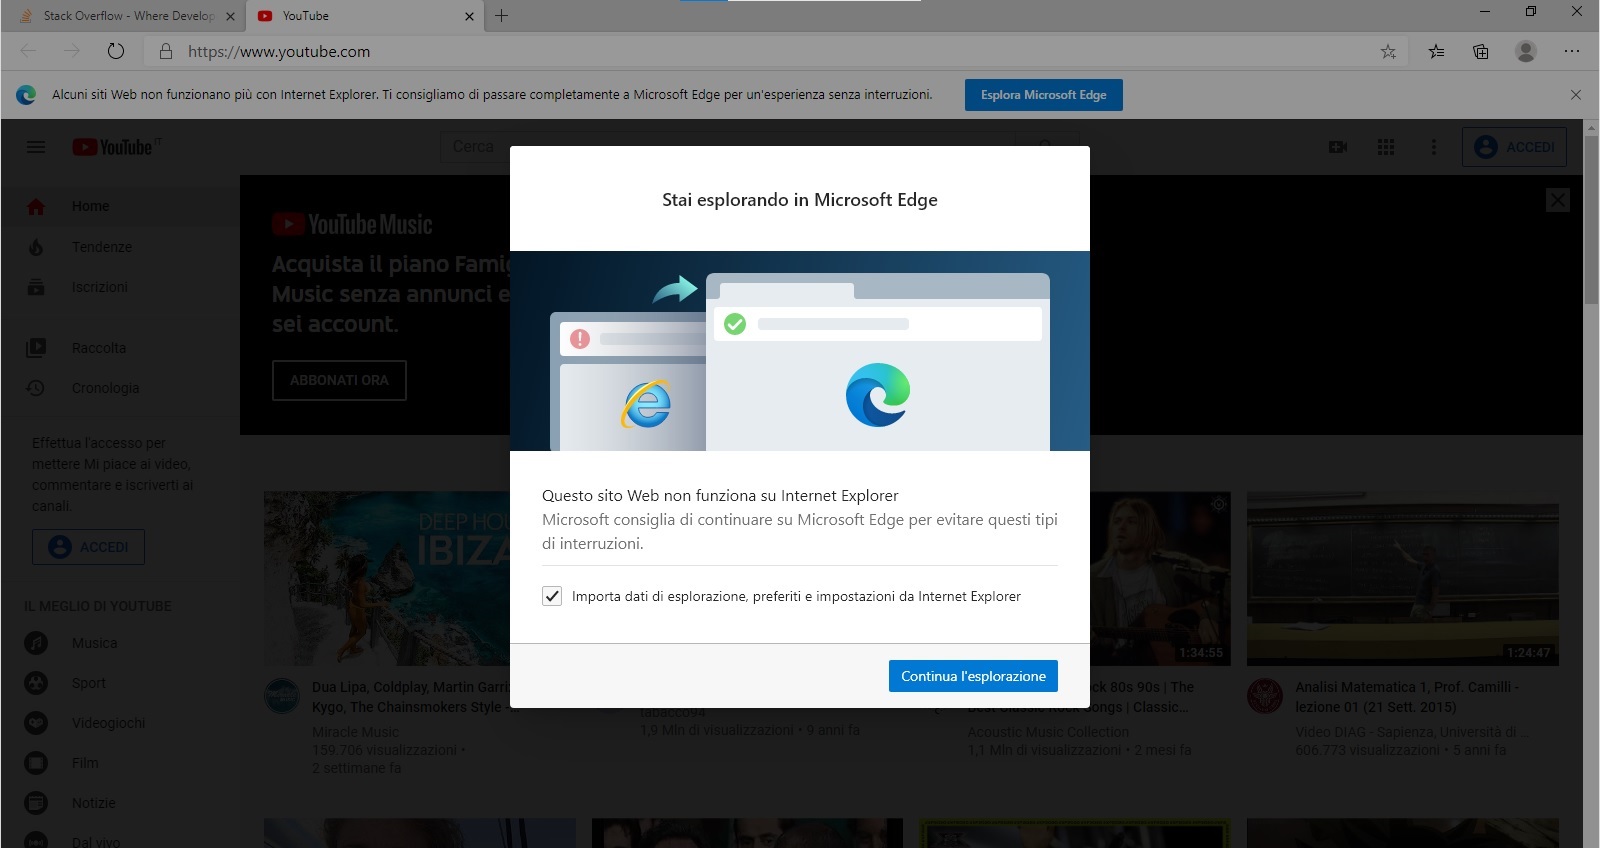Click the Iscrizioni subscriptions icon
This screenshot has width=1600, height=848.
(x=36, y=287)
